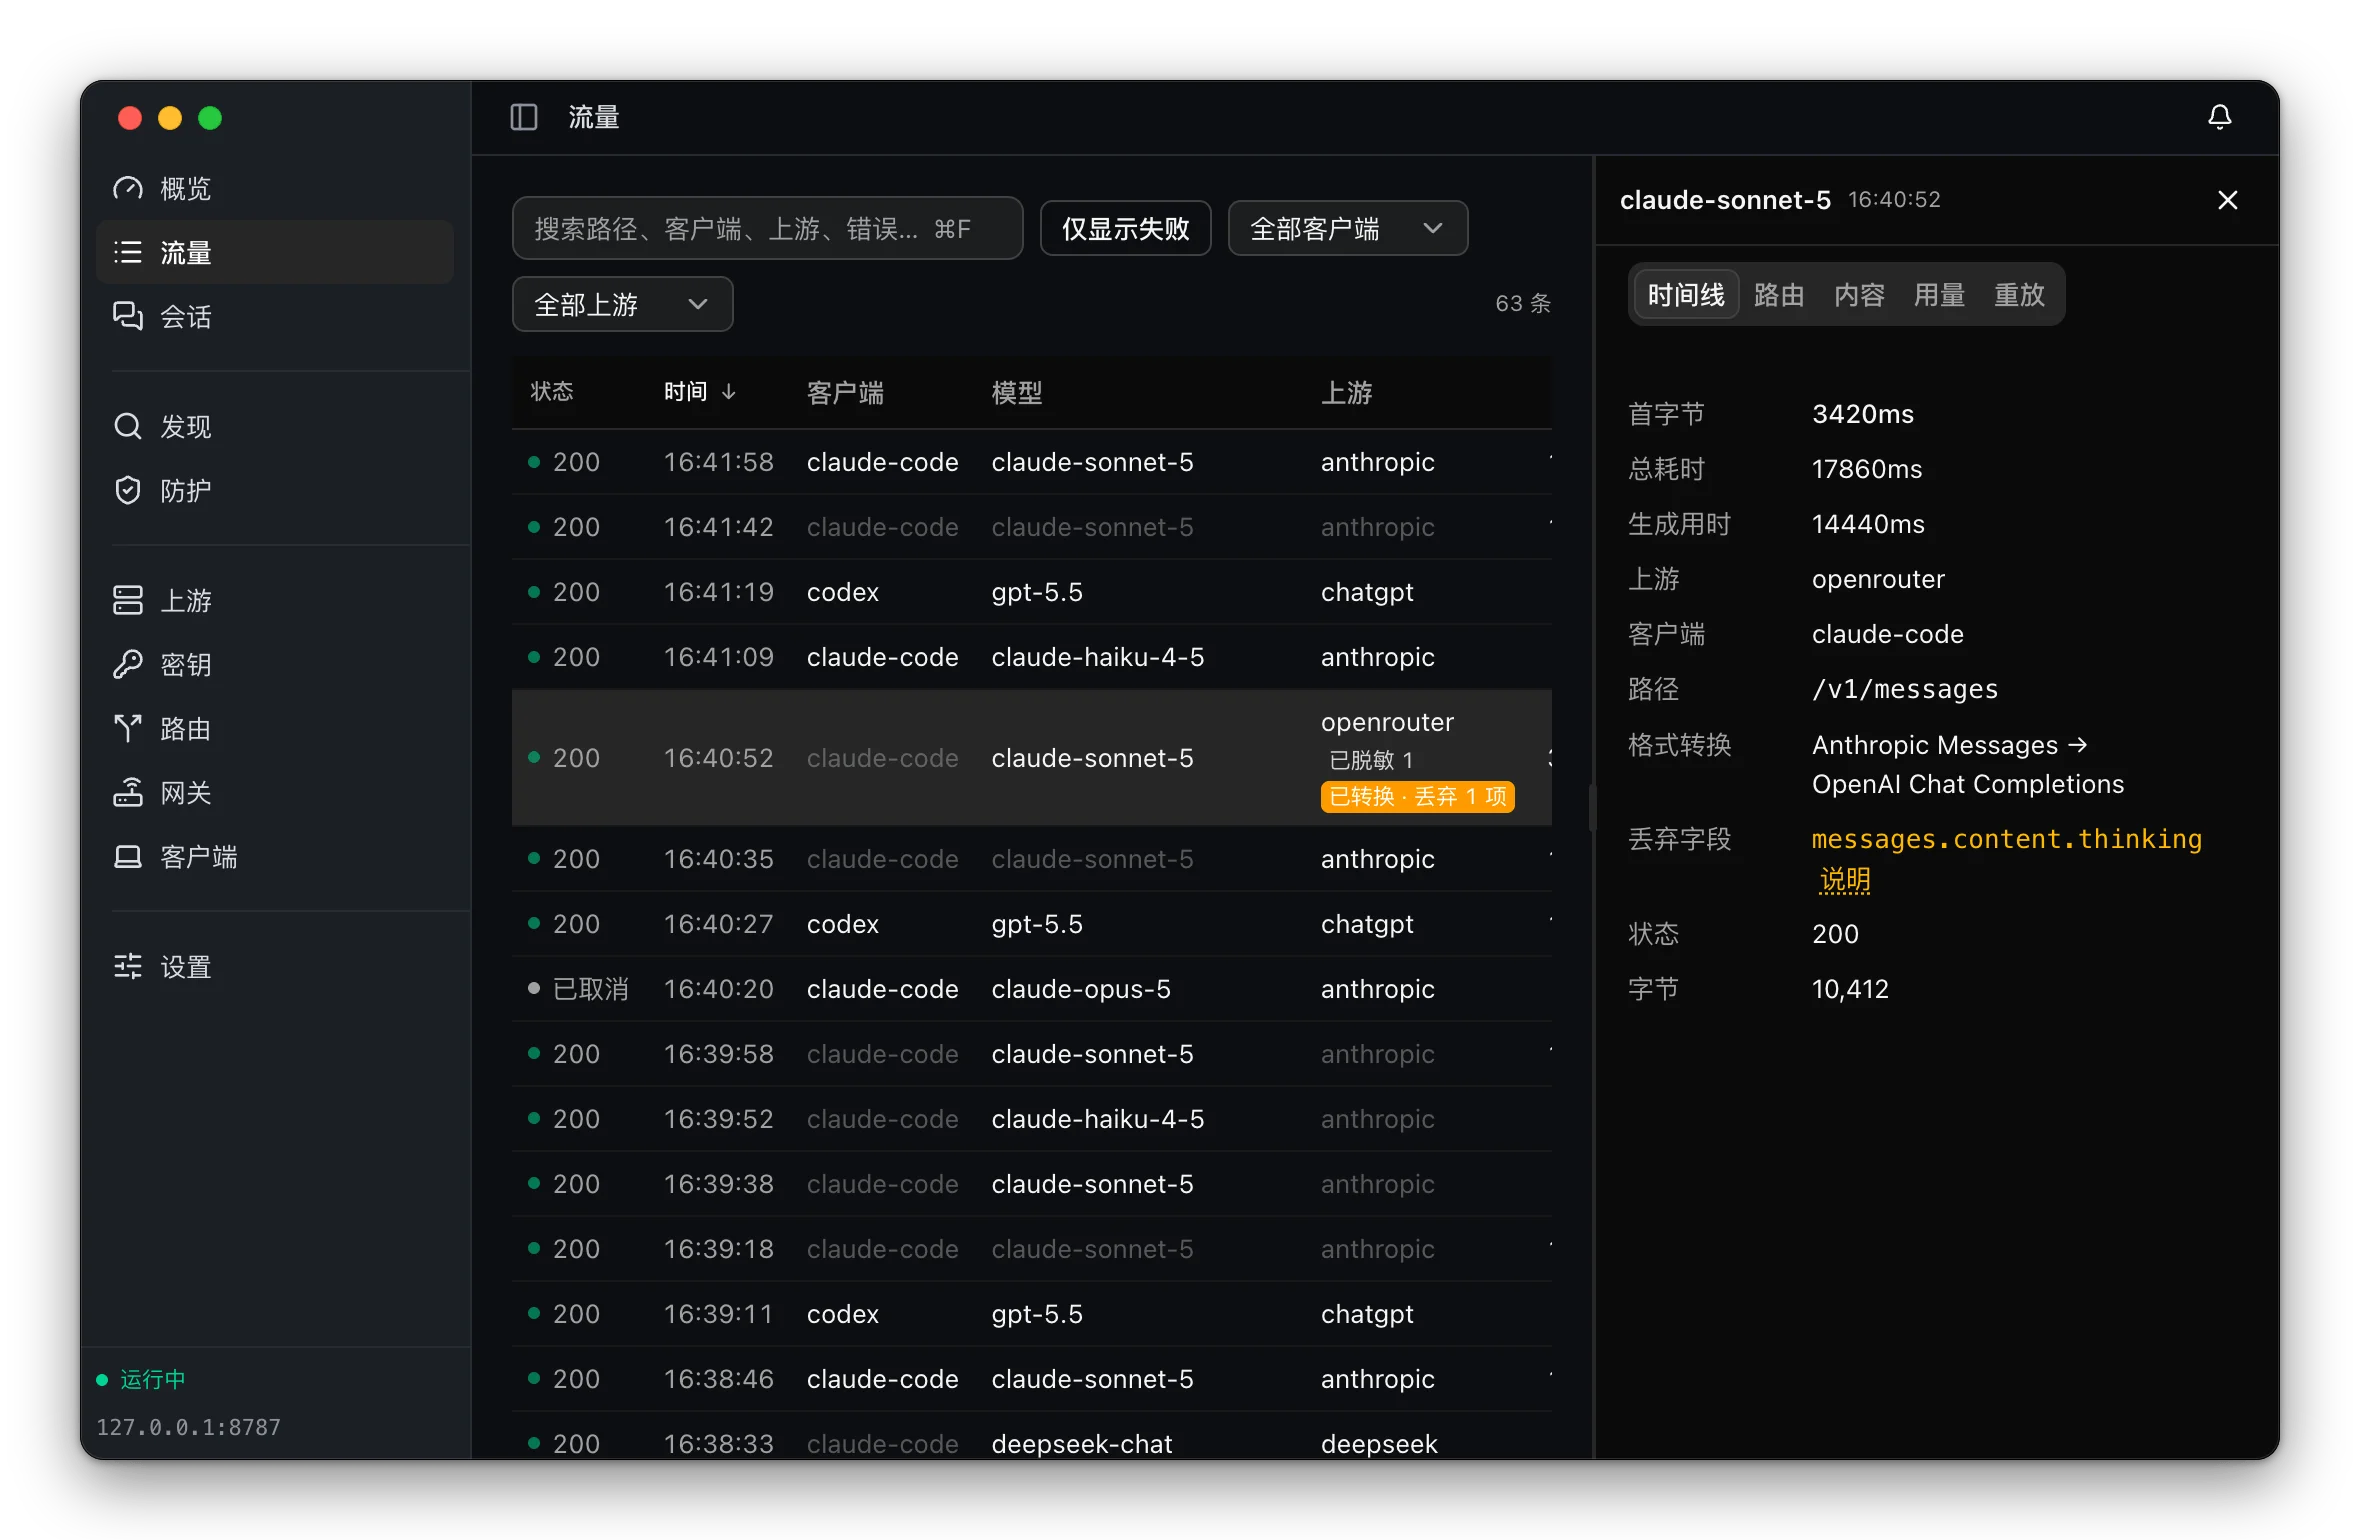Select the 16:39:11 codex row
The height and width of the screenshot is (1540, 2360).
click(x=1031, y=1314)
